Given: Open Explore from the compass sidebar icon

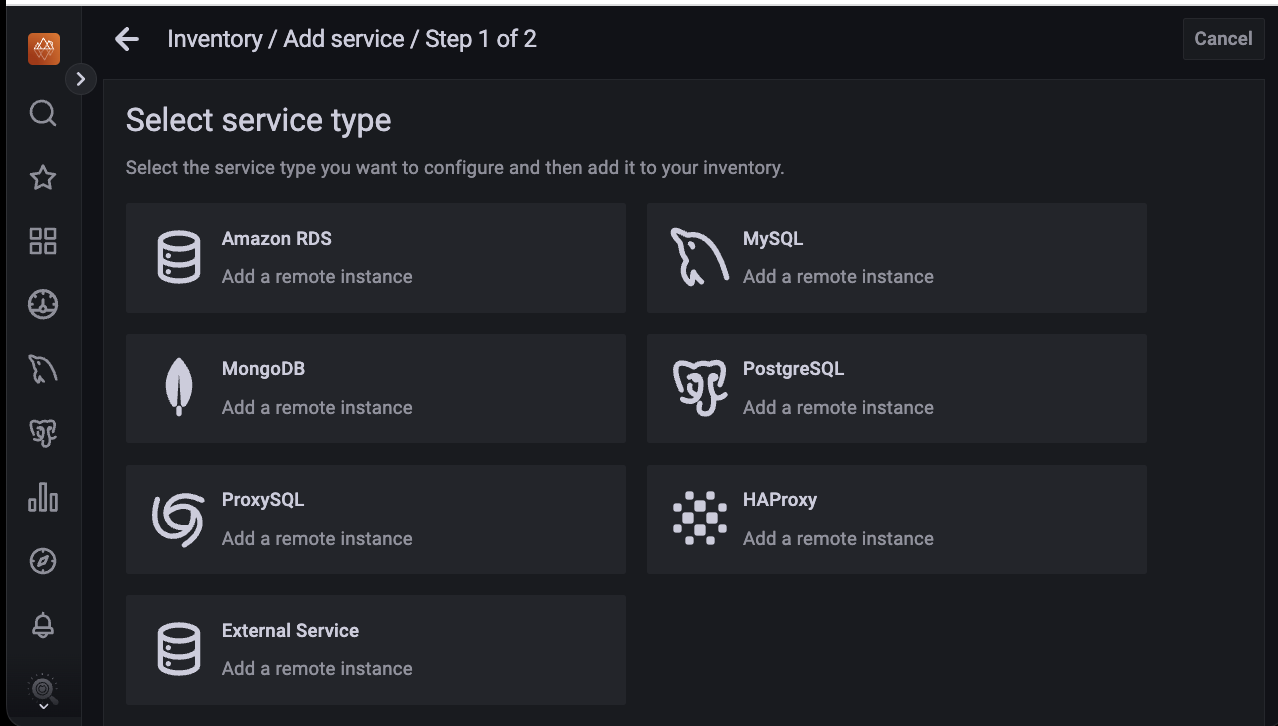Looking at the screenshot, I should pyautogui.click(x=43, y=561).
